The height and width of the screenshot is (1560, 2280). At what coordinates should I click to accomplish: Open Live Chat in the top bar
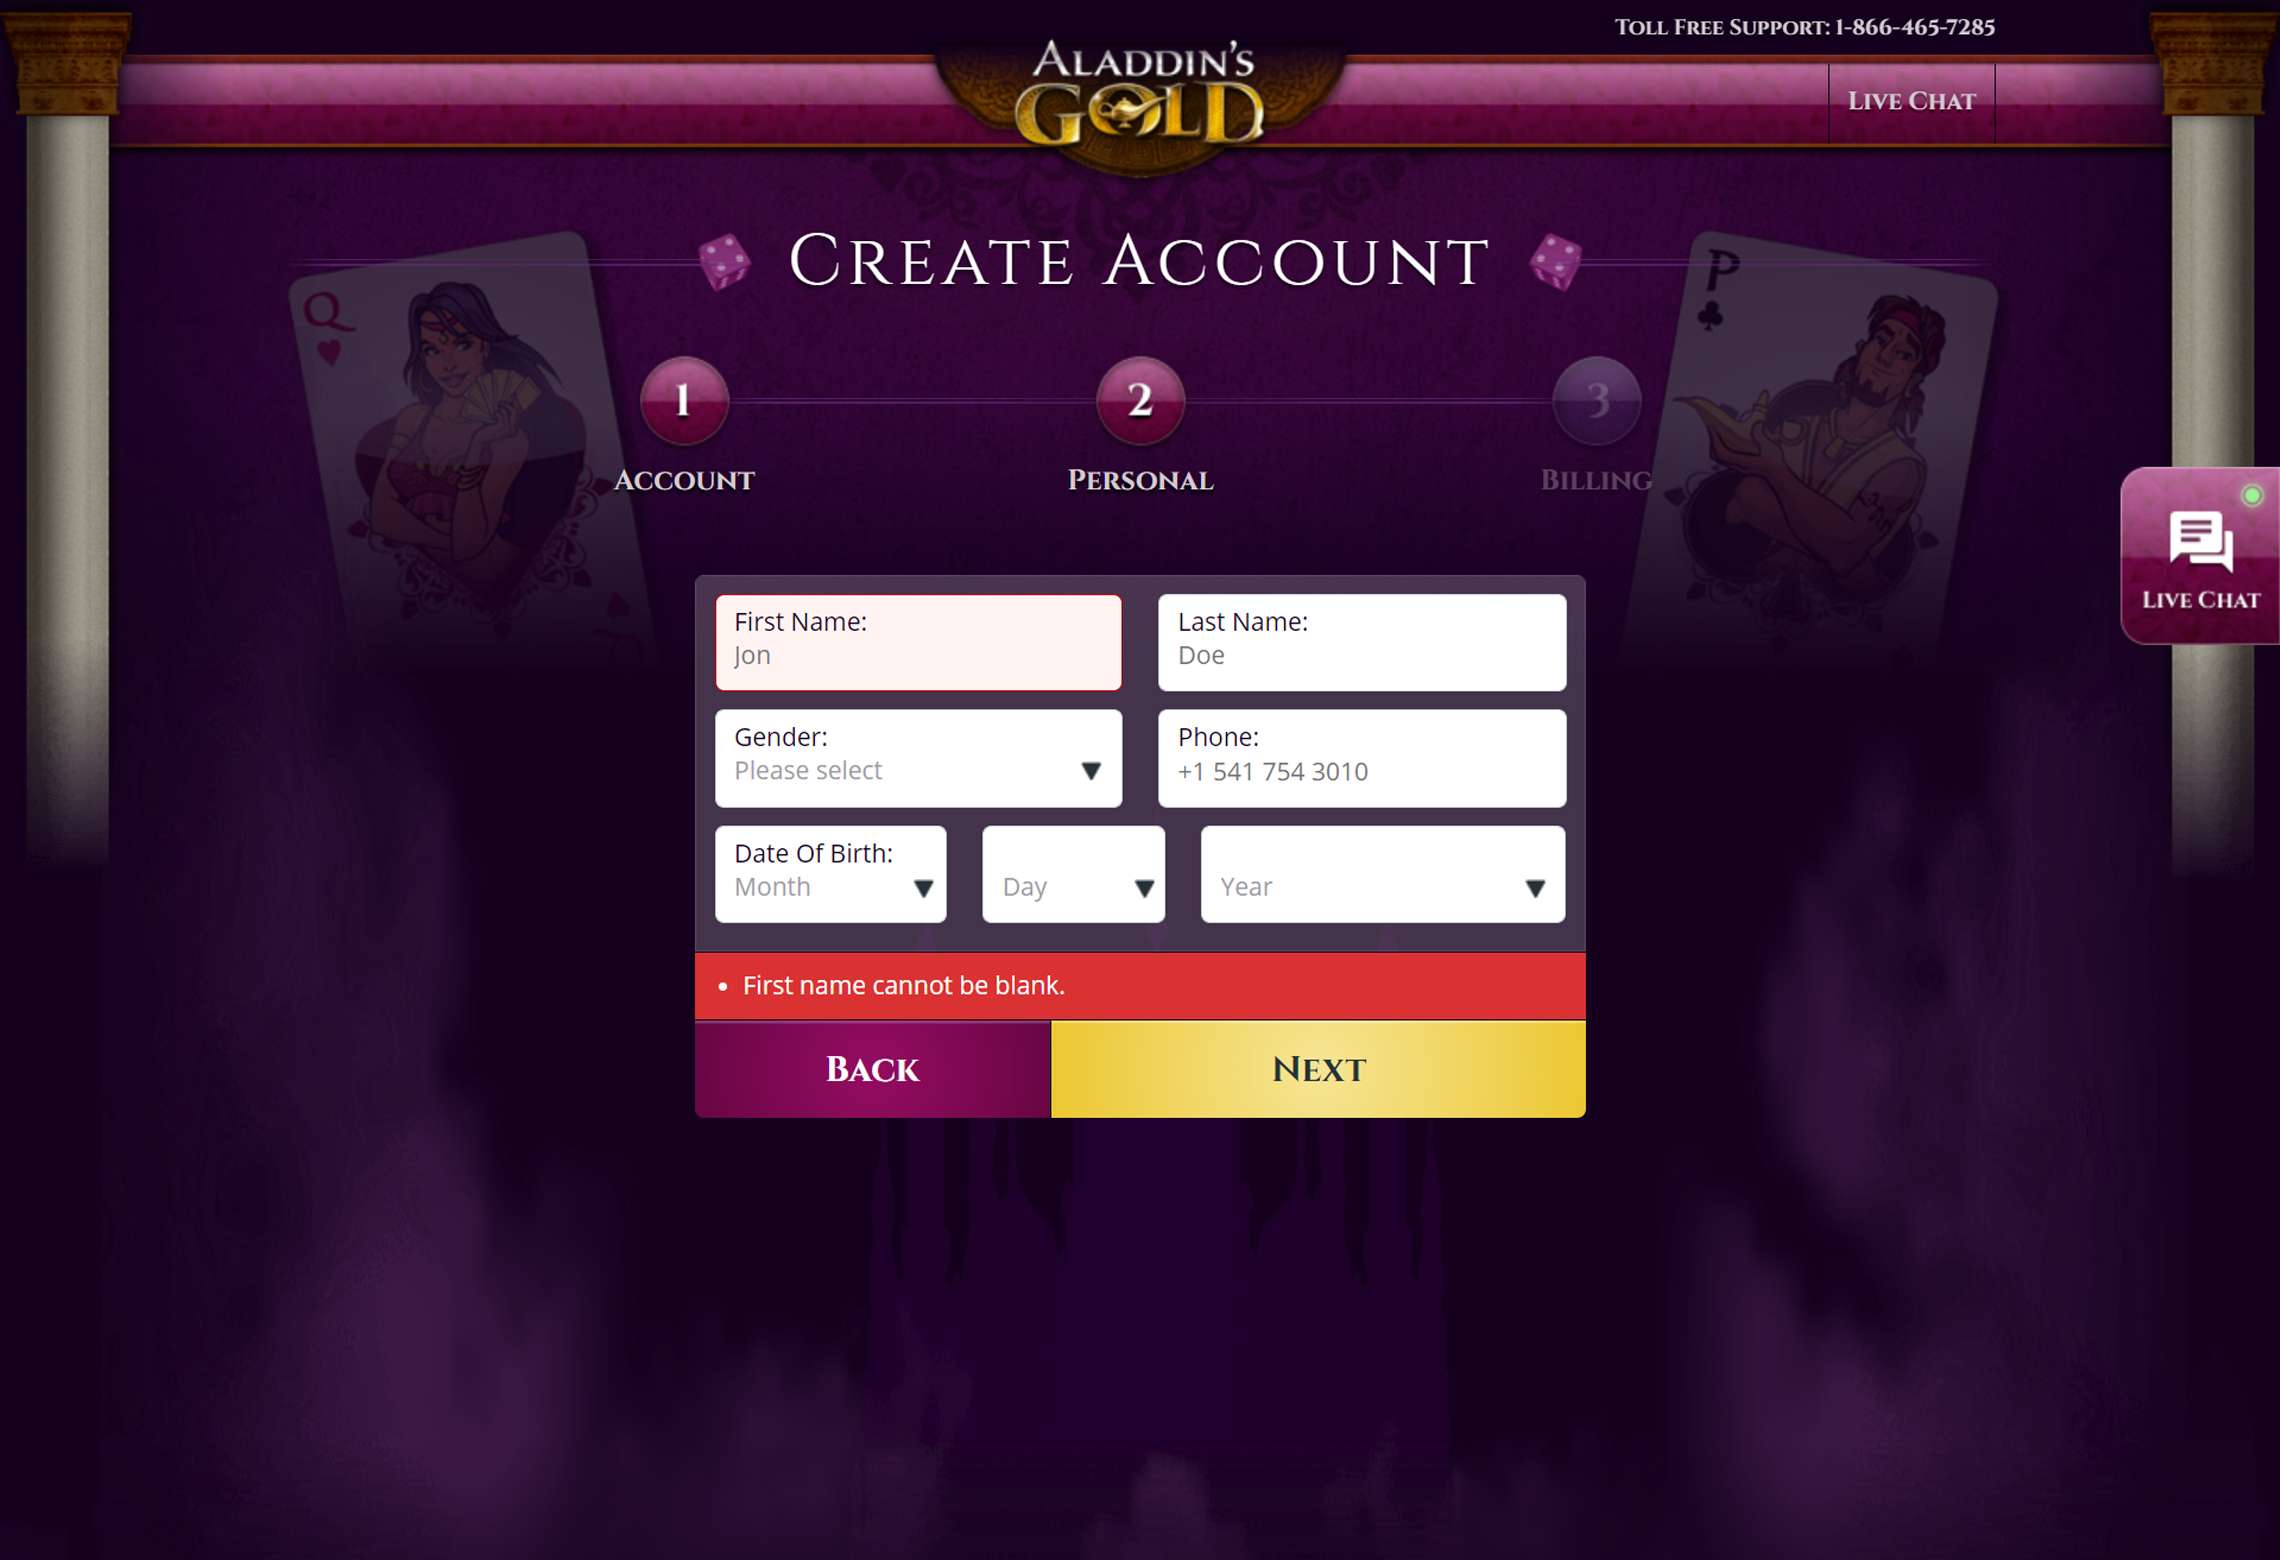pyautogui.click(x=1911, y=101)
